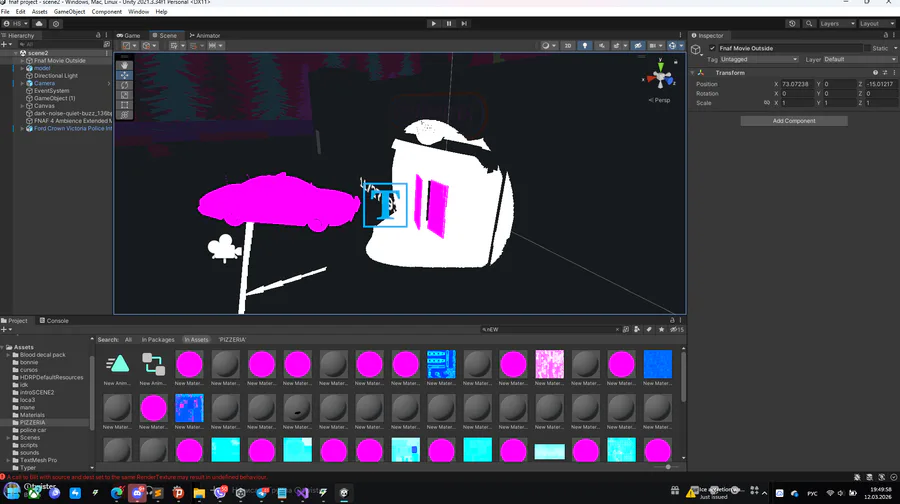
Task: Switch to the Animator tab
Action: [205, 36]
